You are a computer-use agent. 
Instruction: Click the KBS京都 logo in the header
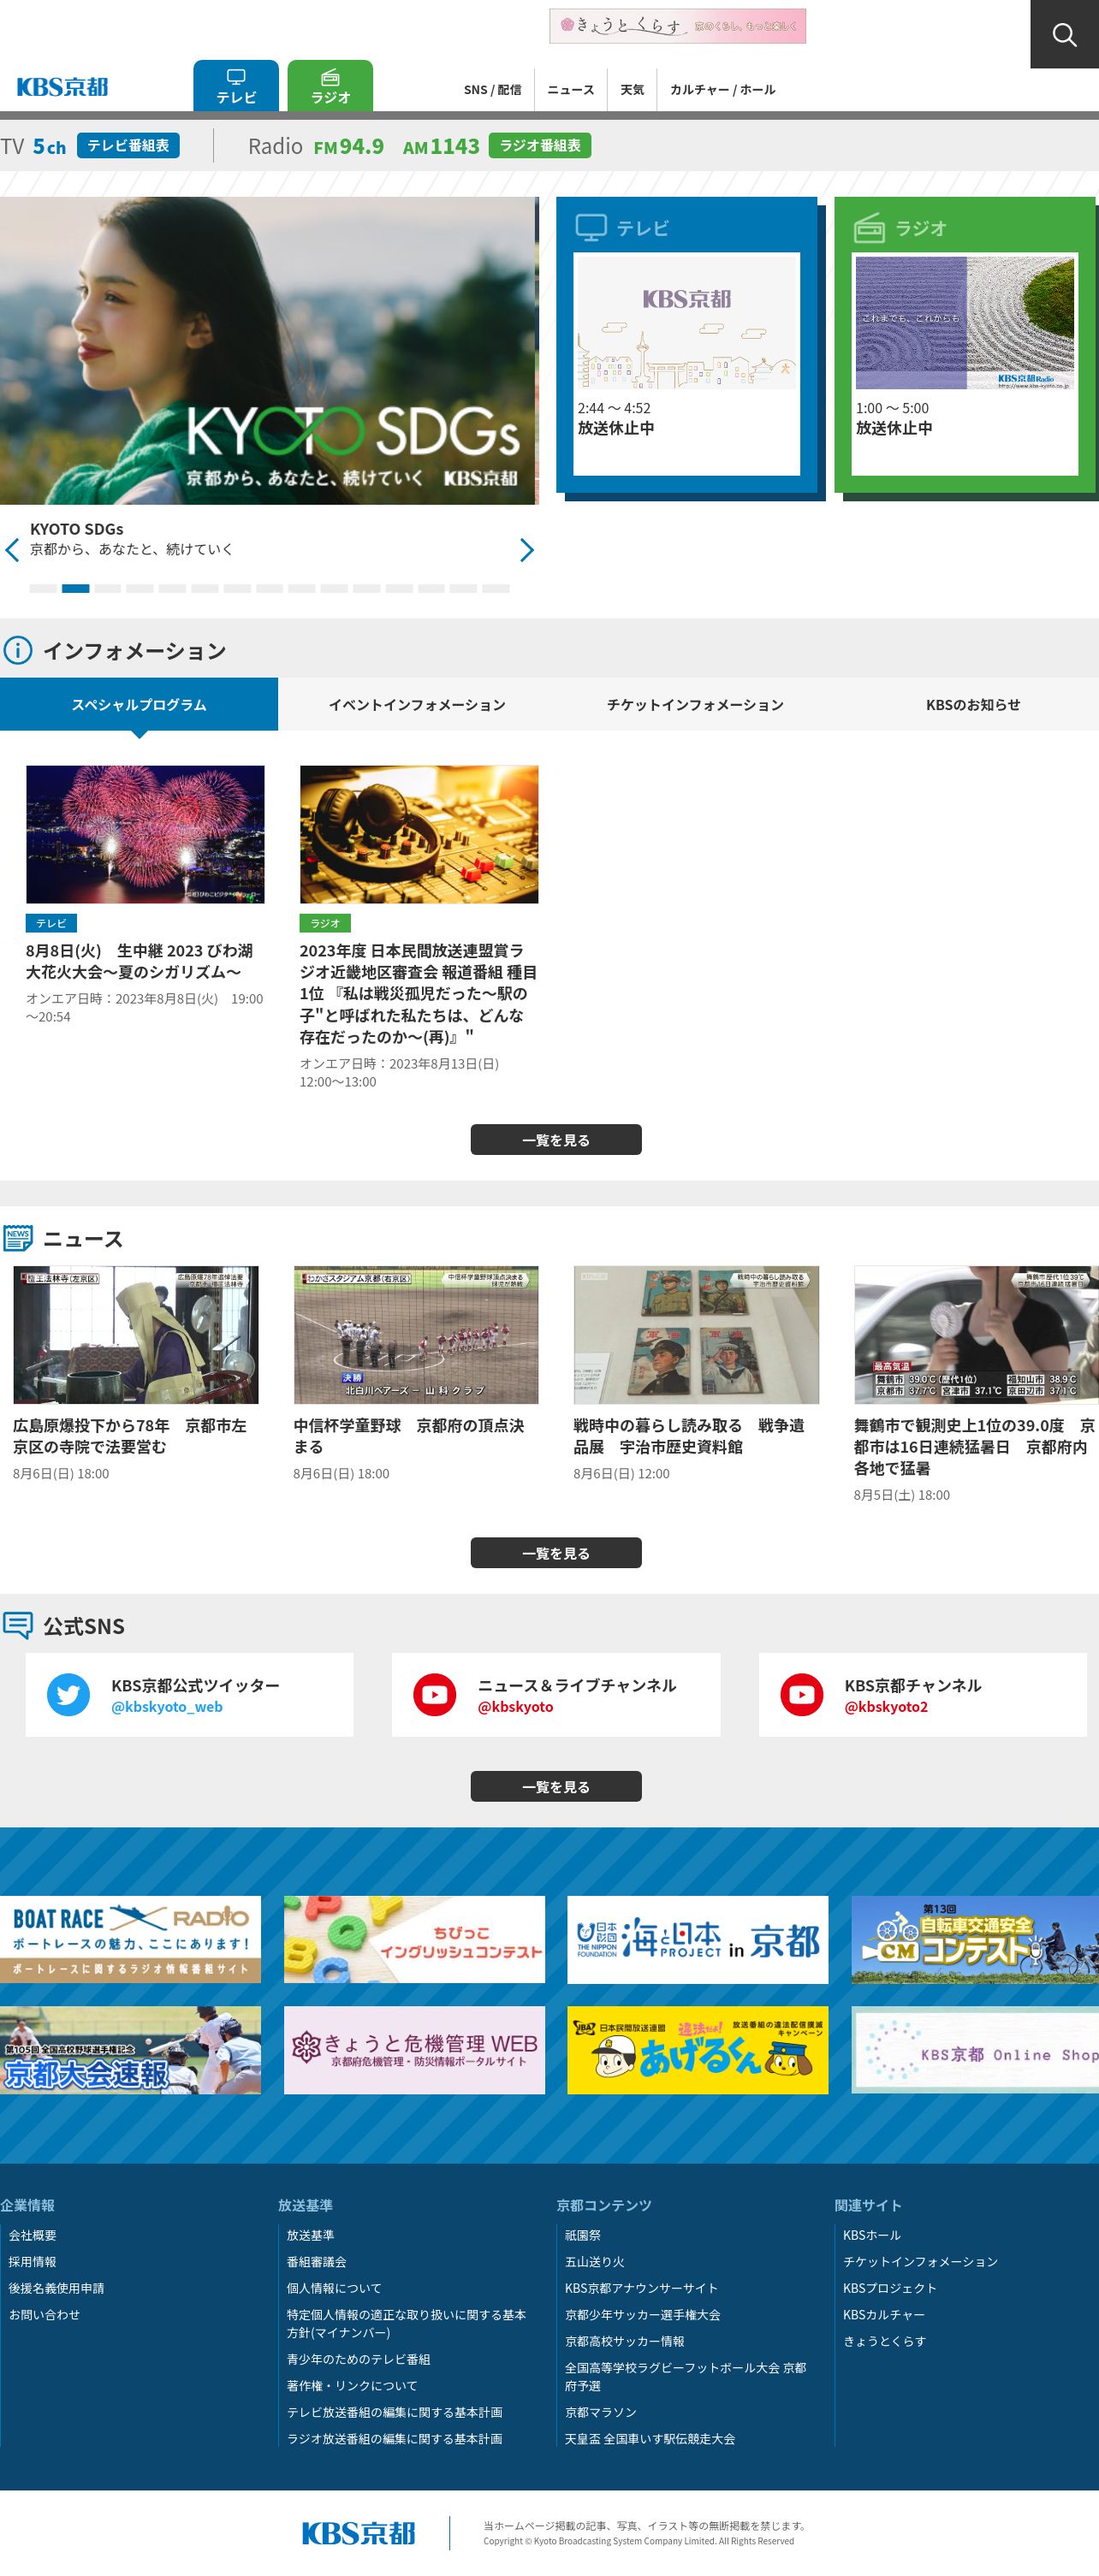(x=62, y=87)
